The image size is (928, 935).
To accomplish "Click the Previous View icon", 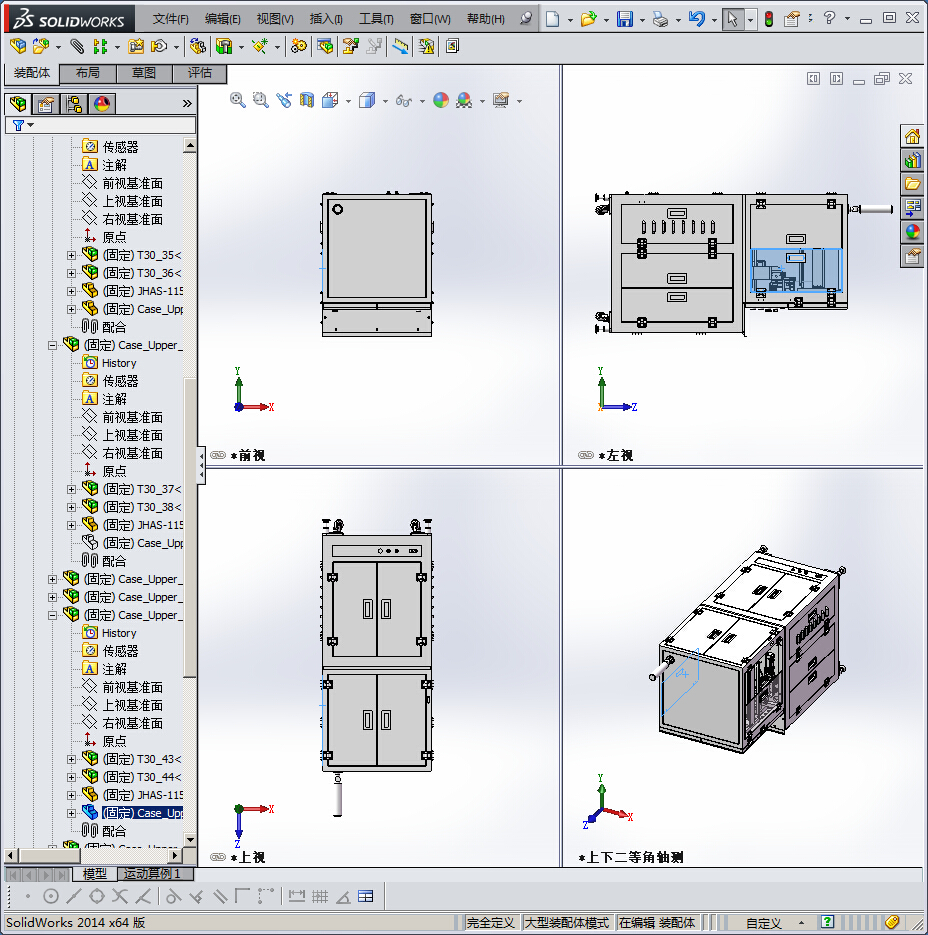I will 284,100.
